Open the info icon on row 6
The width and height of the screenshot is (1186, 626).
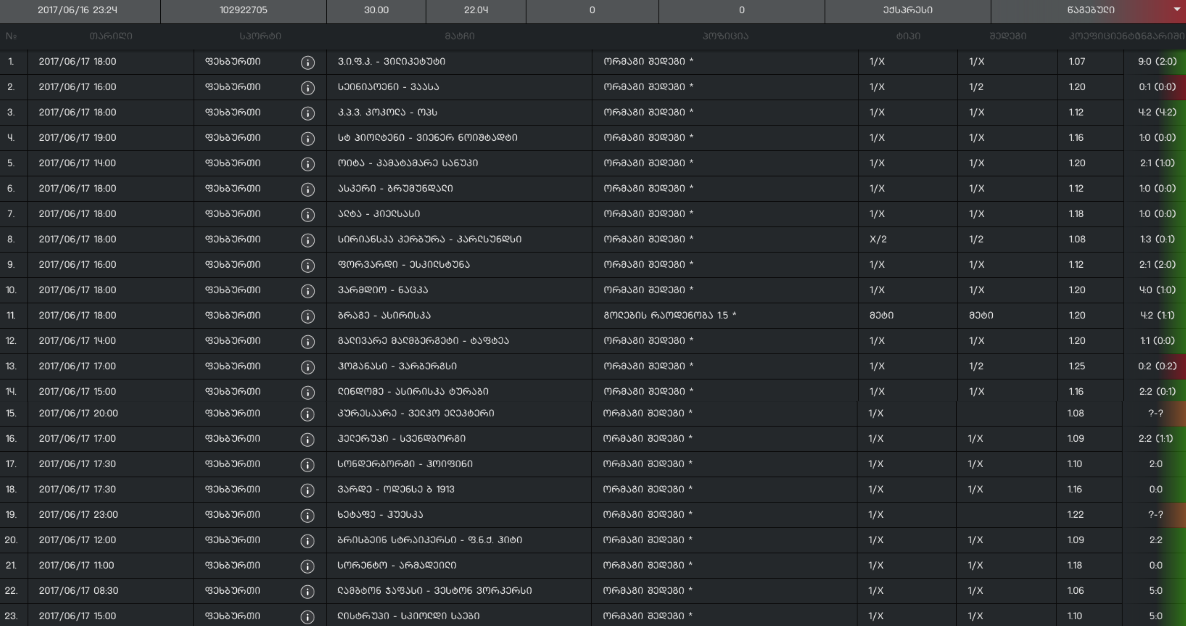point(308,188)
